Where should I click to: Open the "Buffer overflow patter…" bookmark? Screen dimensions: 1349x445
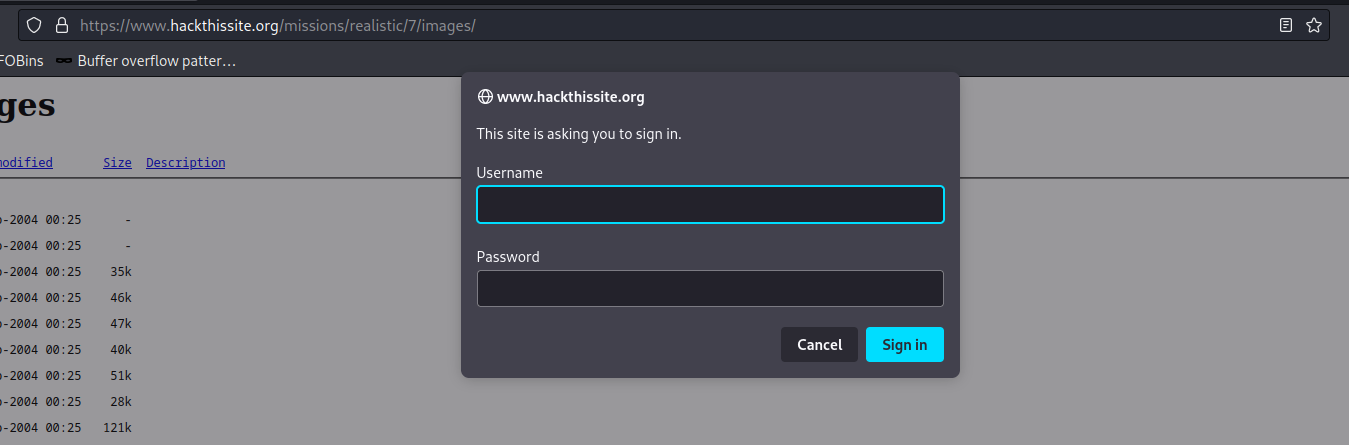pos(156,61)
